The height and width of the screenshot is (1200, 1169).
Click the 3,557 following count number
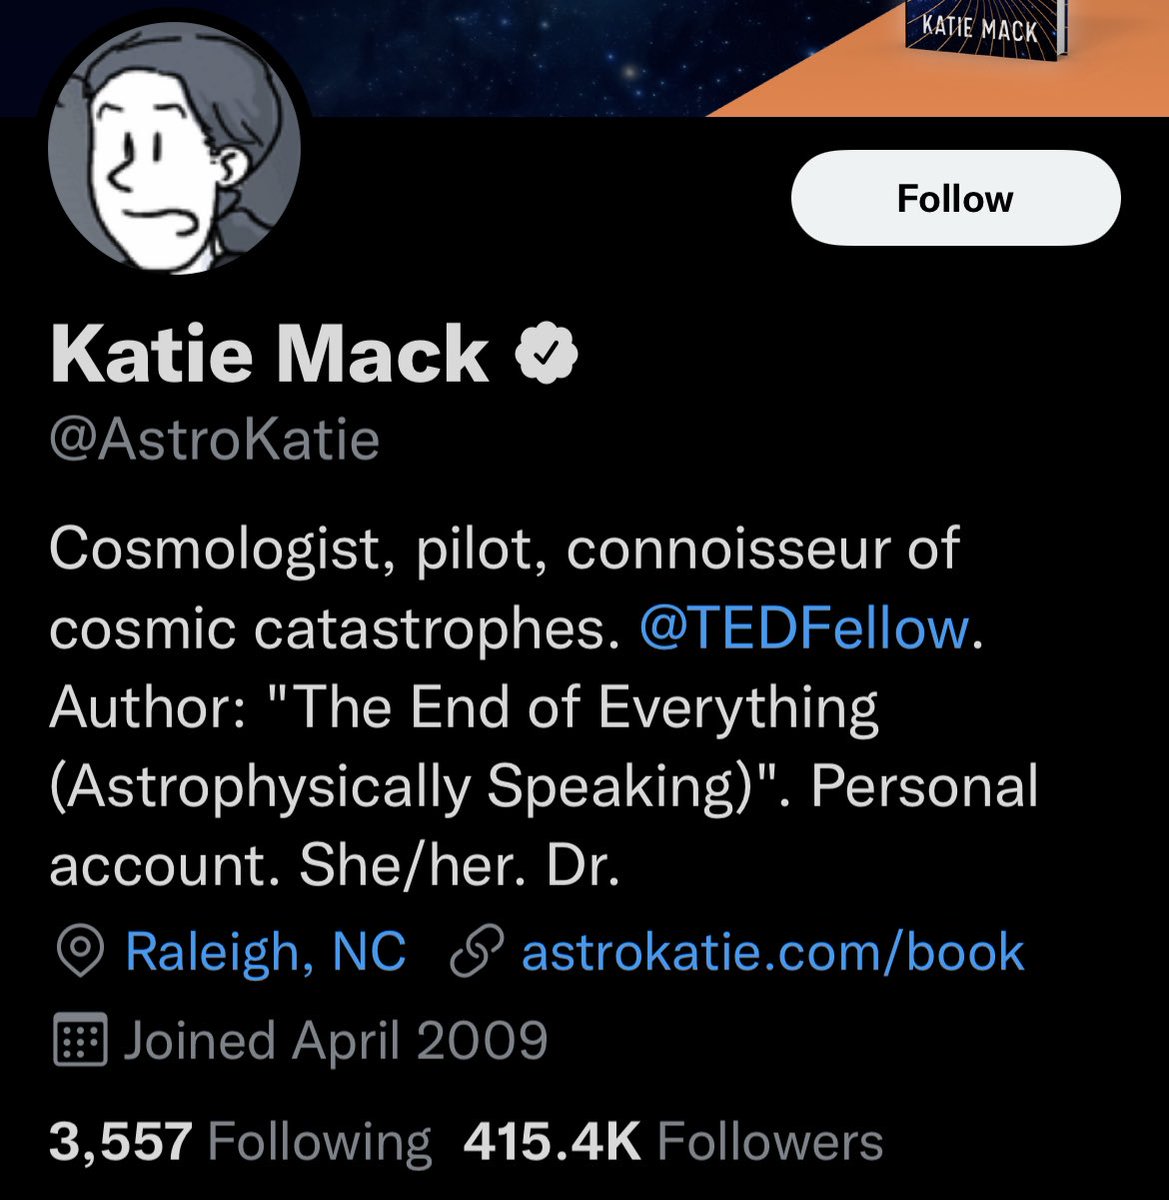pos(120,1142)
